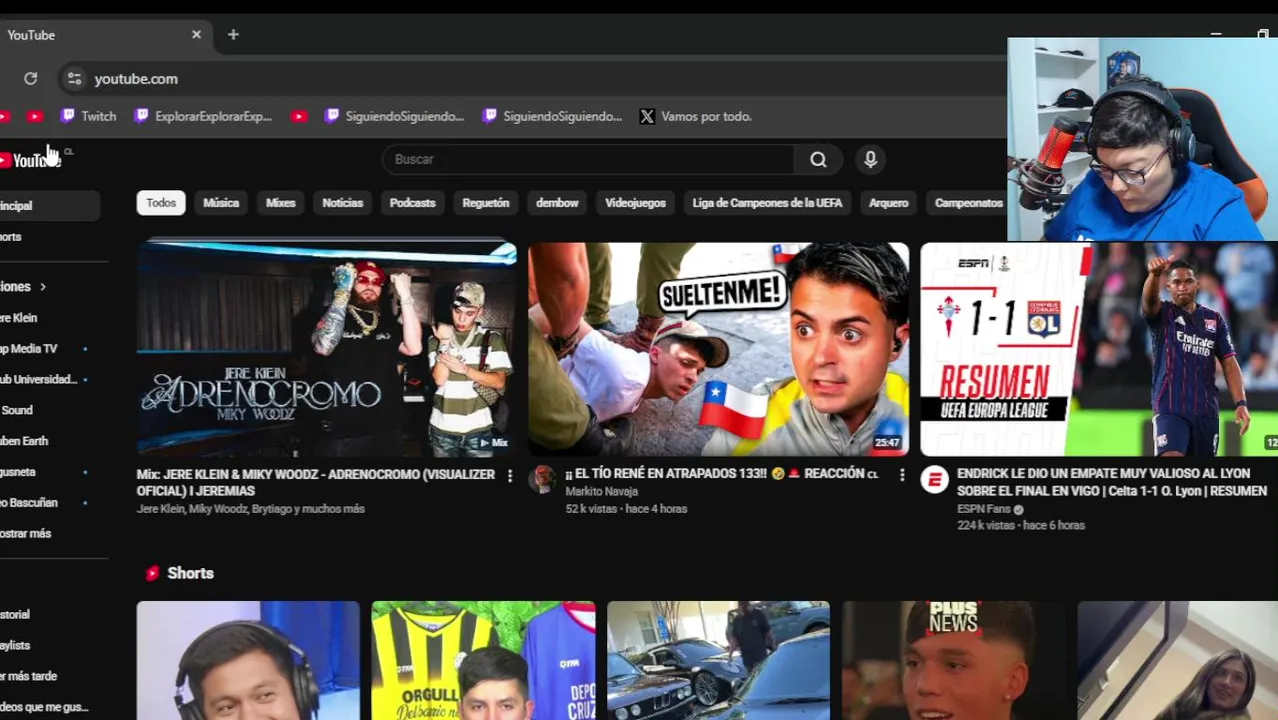Open site information icon in address bar

pos(74,78)
